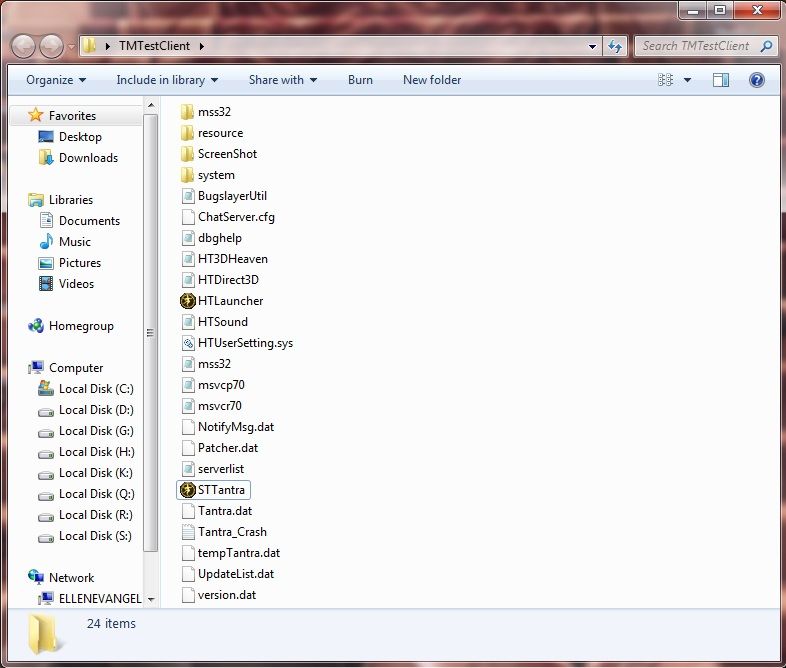Open the Downloads folder icon in sidebar
786x668 pixels.
click(x=46, y=157)
